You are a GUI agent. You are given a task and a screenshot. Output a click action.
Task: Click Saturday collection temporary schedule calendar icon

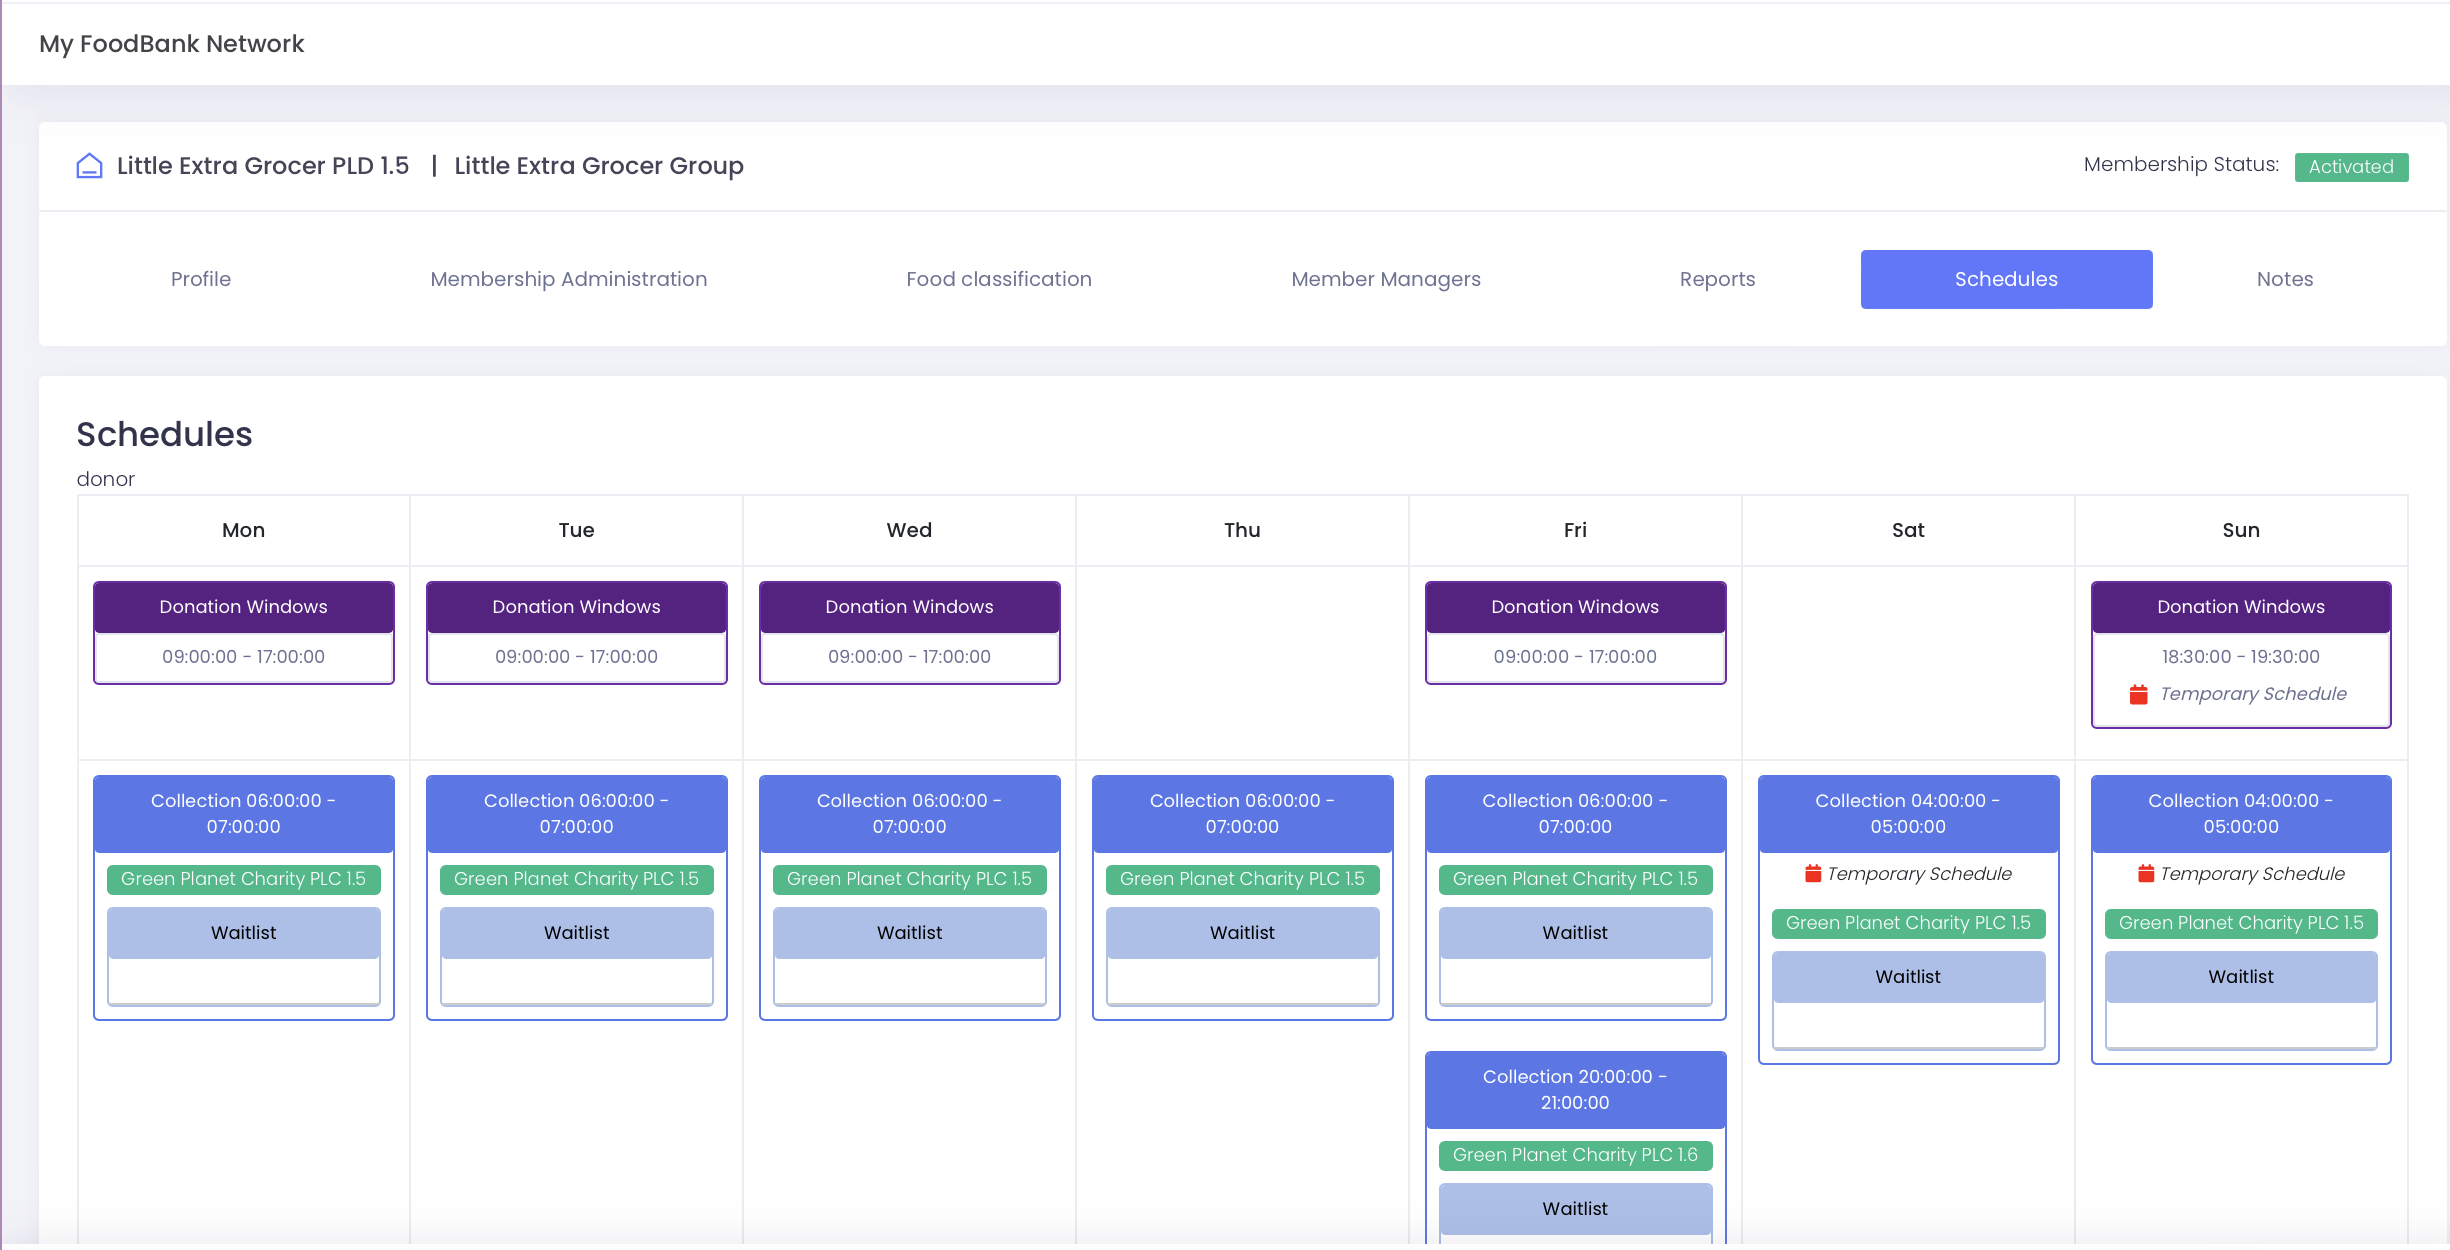click(1812, 874)
